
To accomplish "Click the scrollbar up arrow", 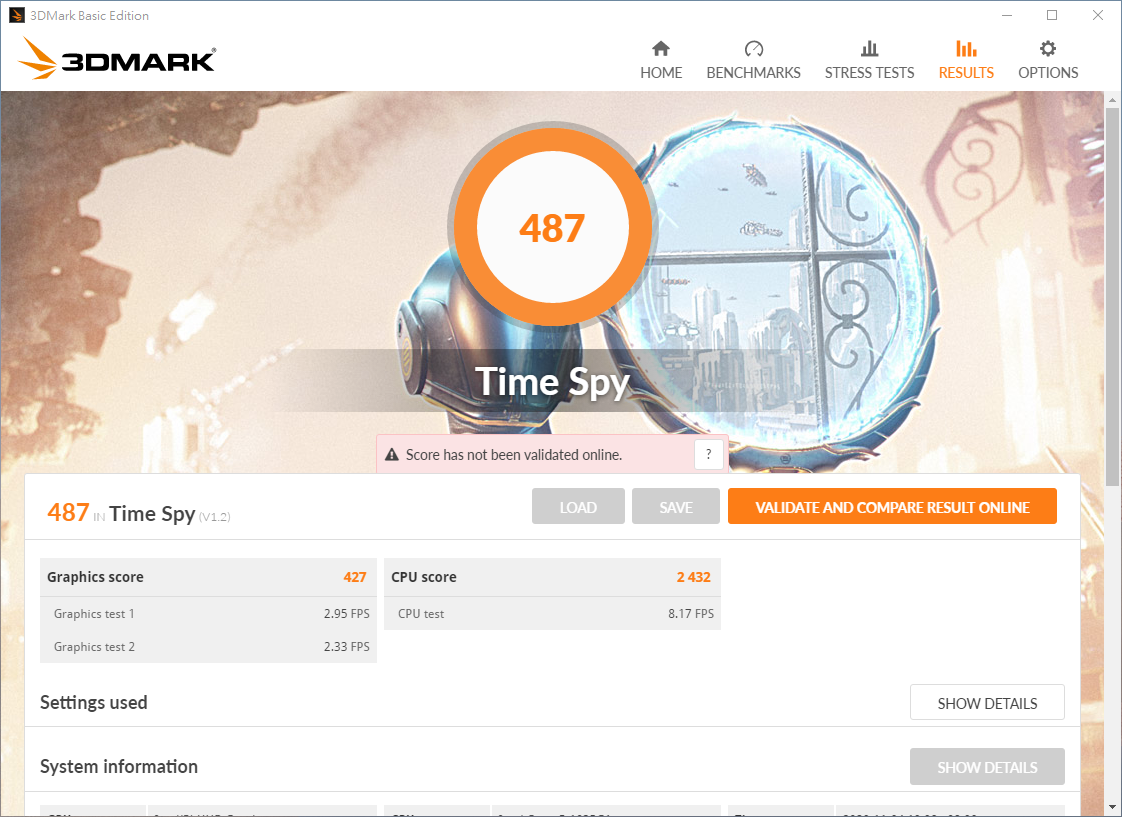I will pos(1112,100).
